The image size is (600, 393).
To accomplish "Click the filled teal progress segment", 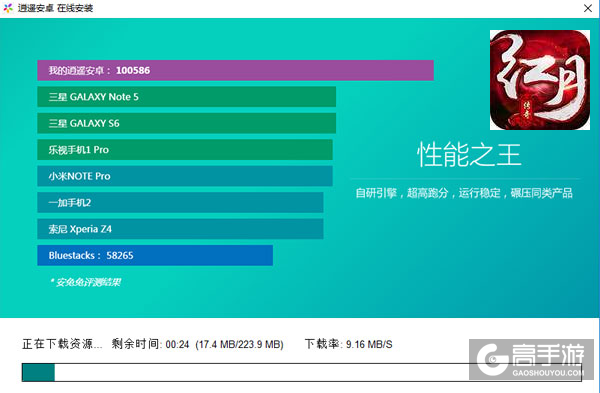I will pyautogui.click(x=38, y=372).
